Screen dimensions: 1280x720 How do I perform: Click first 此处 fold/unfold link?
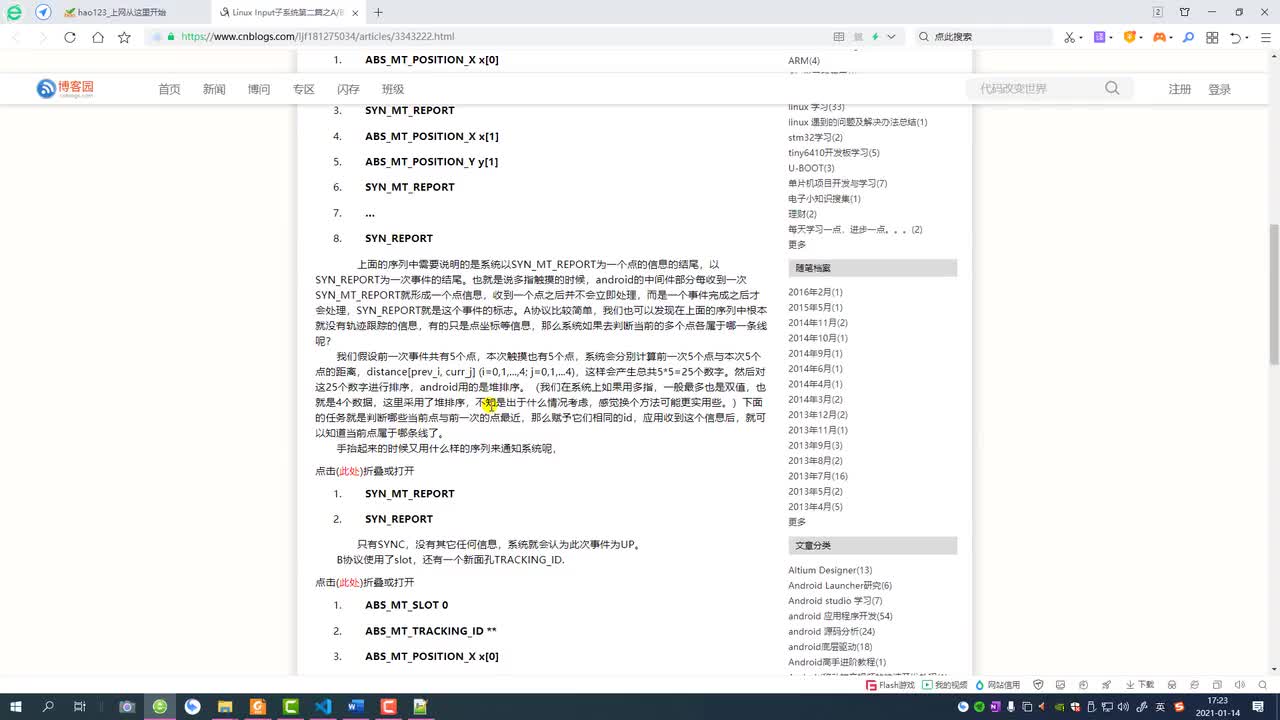tap(349, 471)
